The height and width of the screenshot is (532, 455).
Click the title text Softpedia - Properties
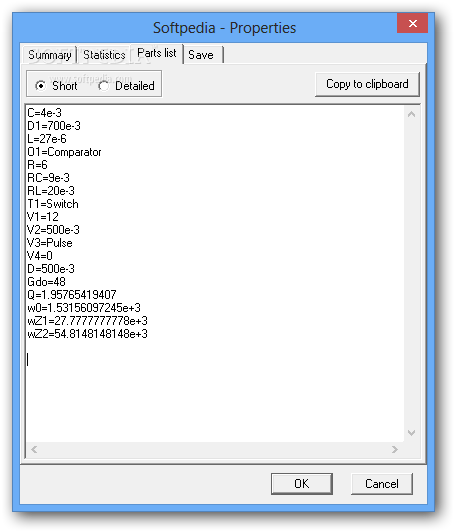pos(224,28)
